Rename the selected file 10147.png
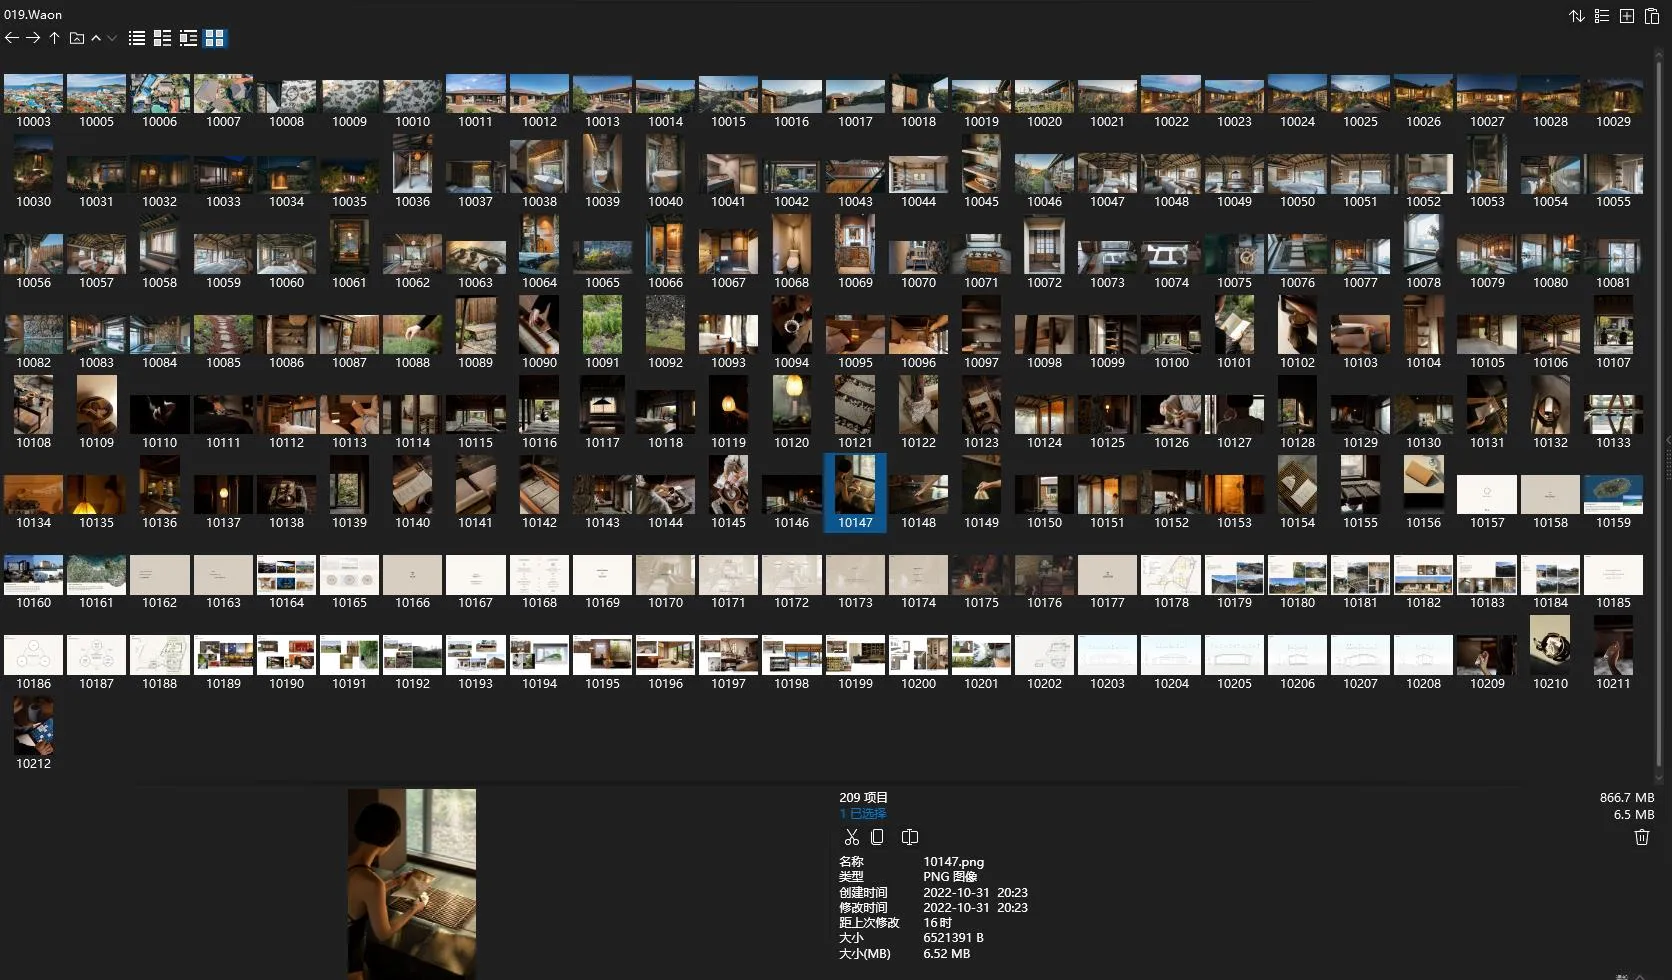 tap(910, 837)
